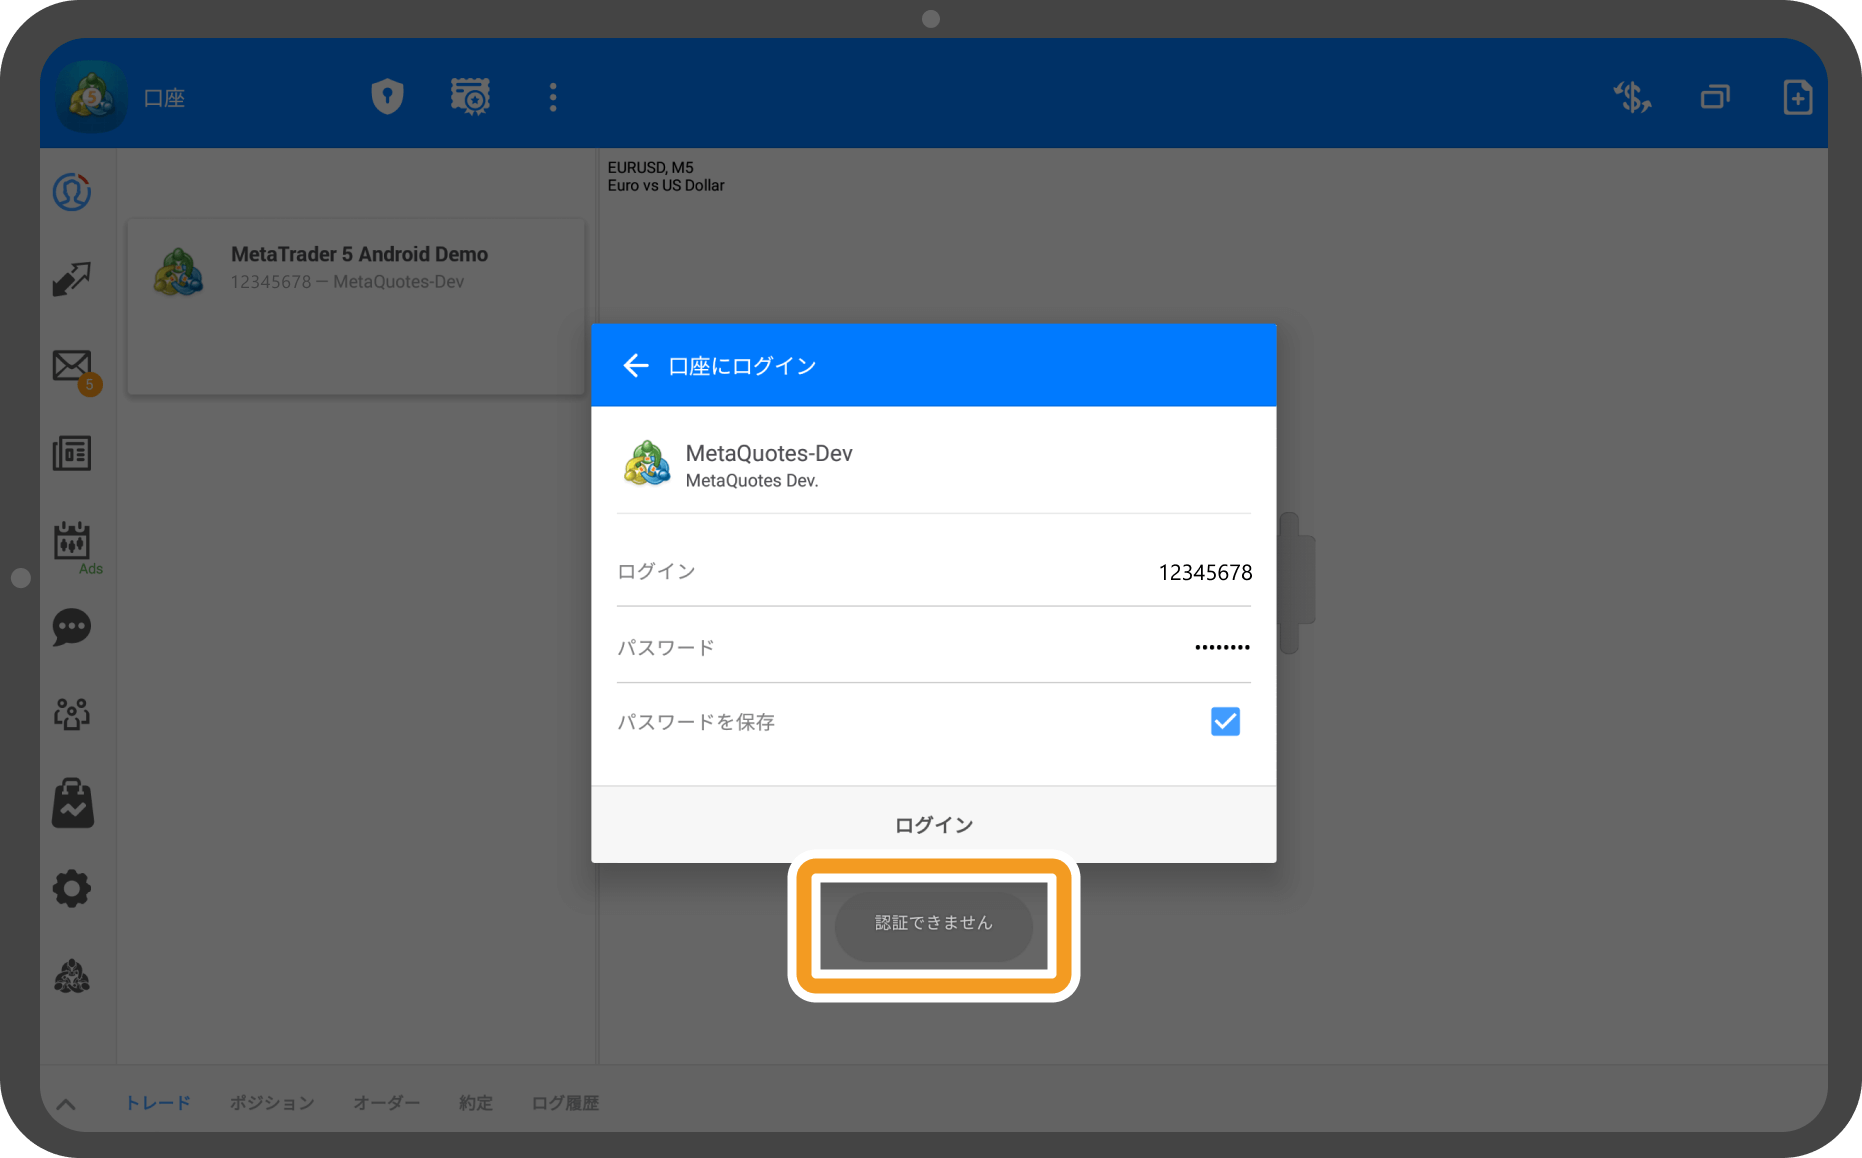Switch to the オーダー tab
This screenshot has width=1862, height=1158.
click(x=386, y=1103)
